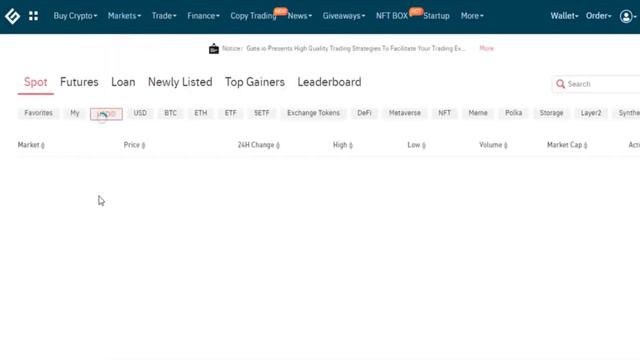Image resolution: width=640 pixels, height=360 pixels.
Task: Select the USD market filter
Action: pos(140,113)
